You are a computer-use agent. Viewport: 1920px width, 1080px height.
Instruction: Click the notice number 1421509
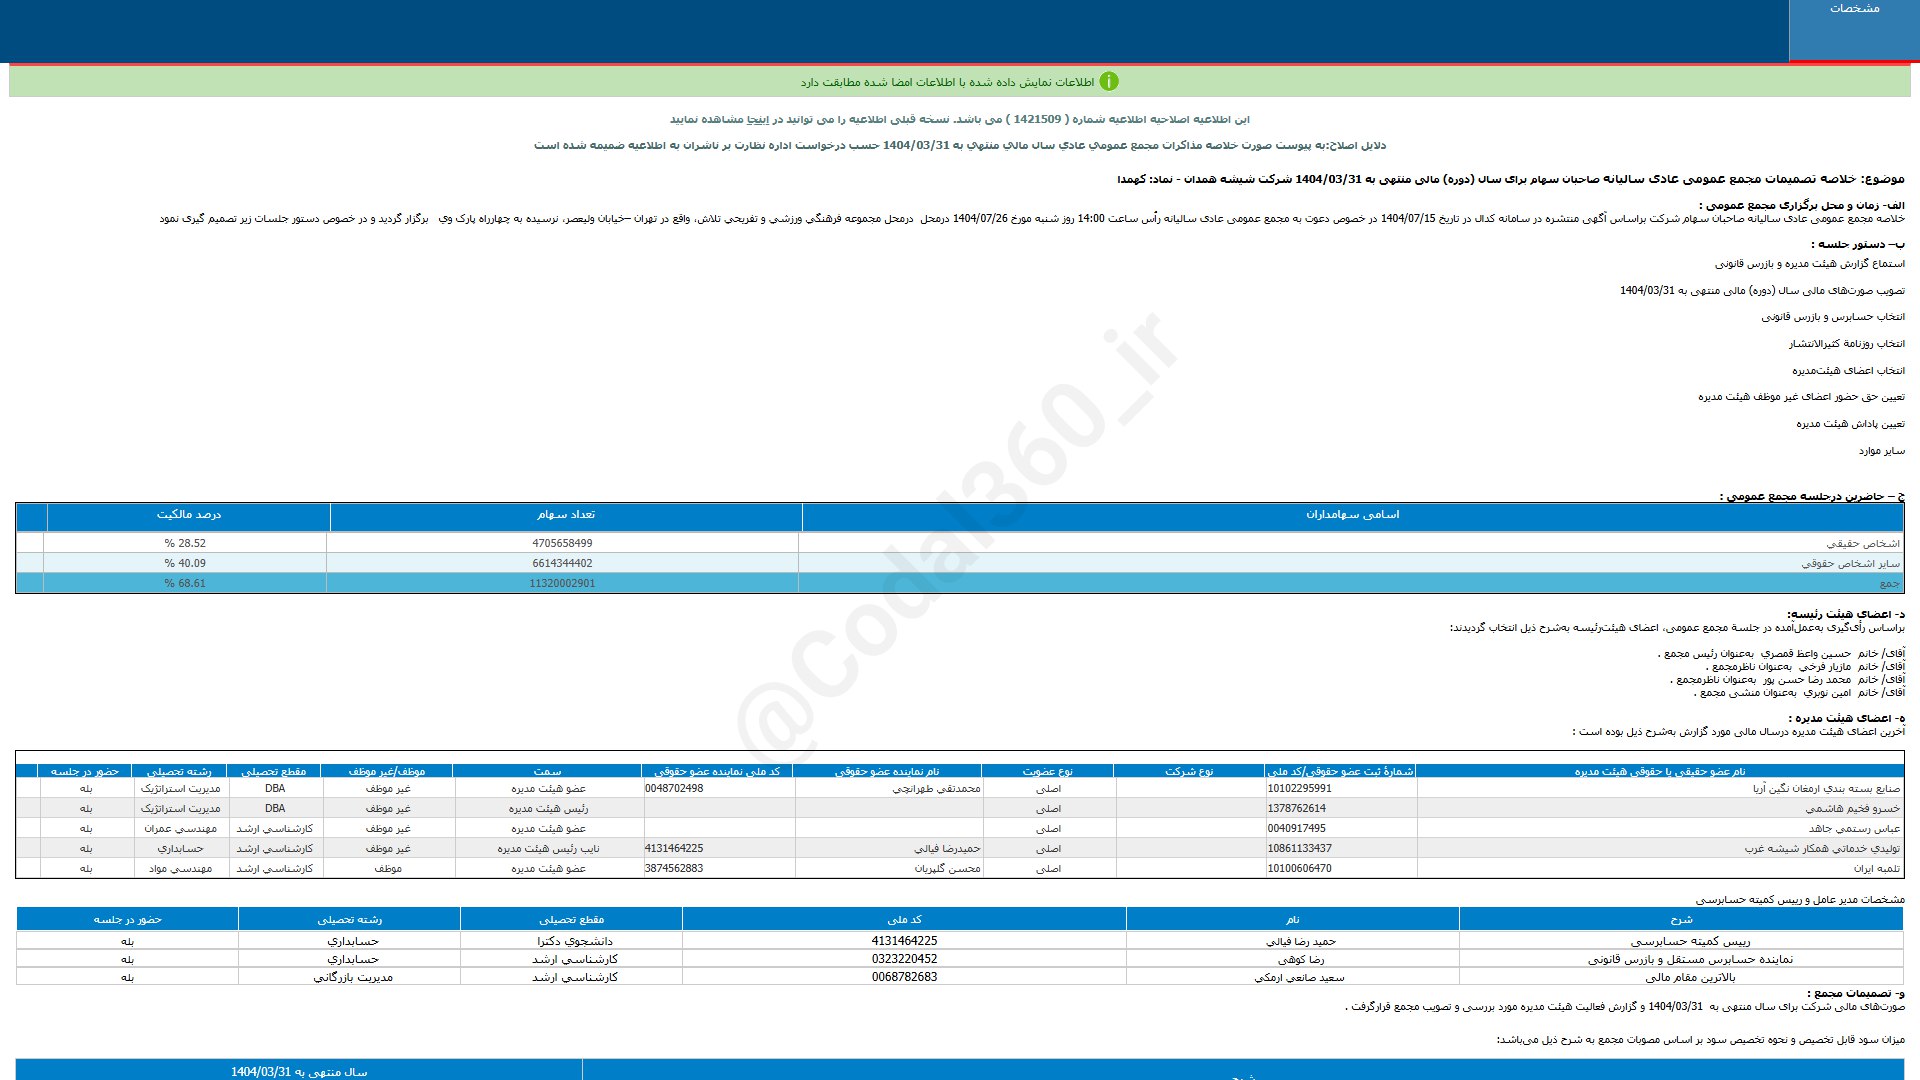(1037, 120)
